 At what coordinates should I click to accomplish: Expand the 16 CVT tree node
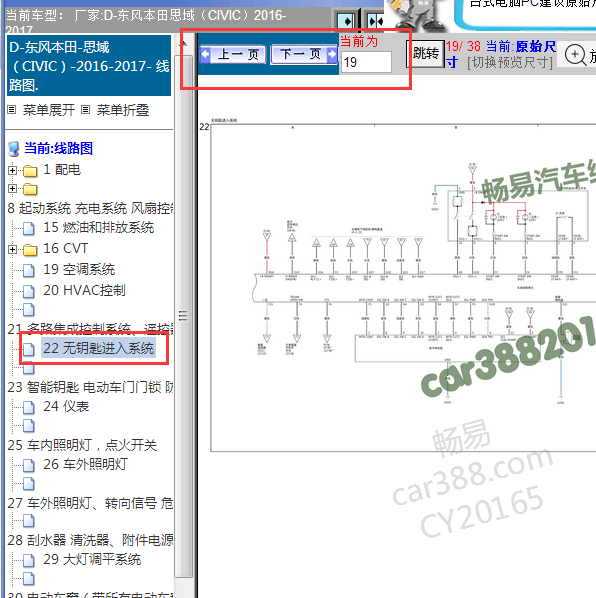[x=12, y=249]
